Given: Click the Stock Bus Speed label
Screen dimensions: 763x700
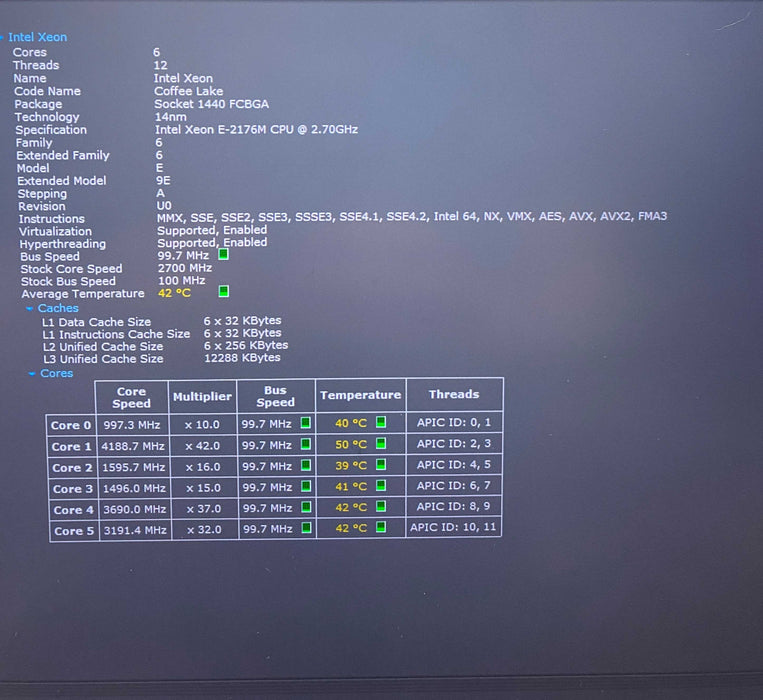Looking at the screenshot, I should (x=68, y=281).
